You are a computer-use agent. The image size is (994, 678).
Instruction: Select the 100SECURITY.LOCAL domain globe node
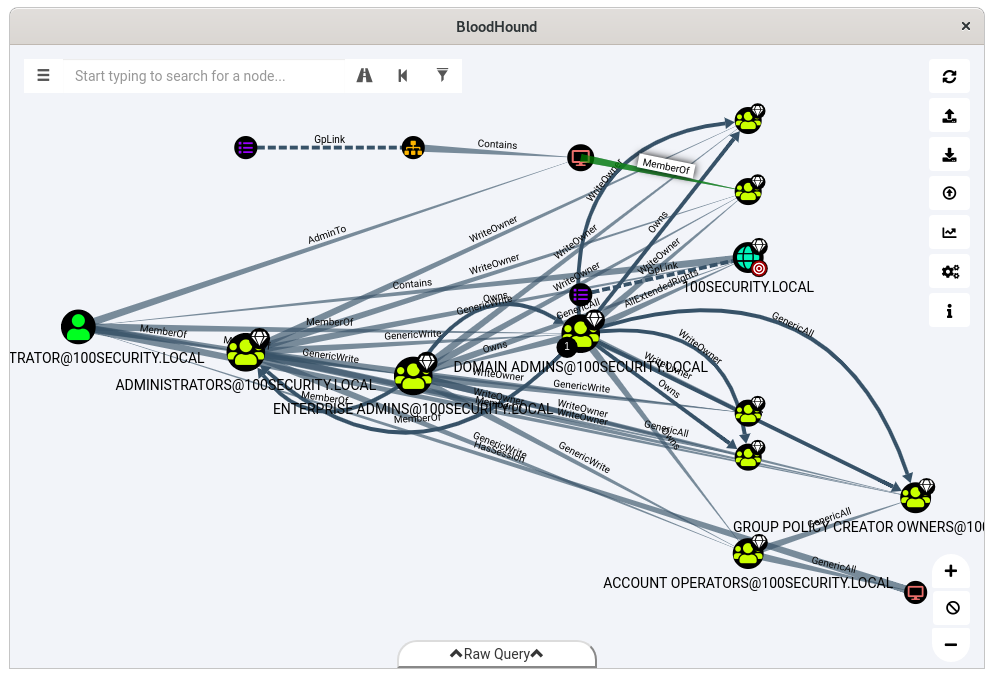tap(748, 258)
